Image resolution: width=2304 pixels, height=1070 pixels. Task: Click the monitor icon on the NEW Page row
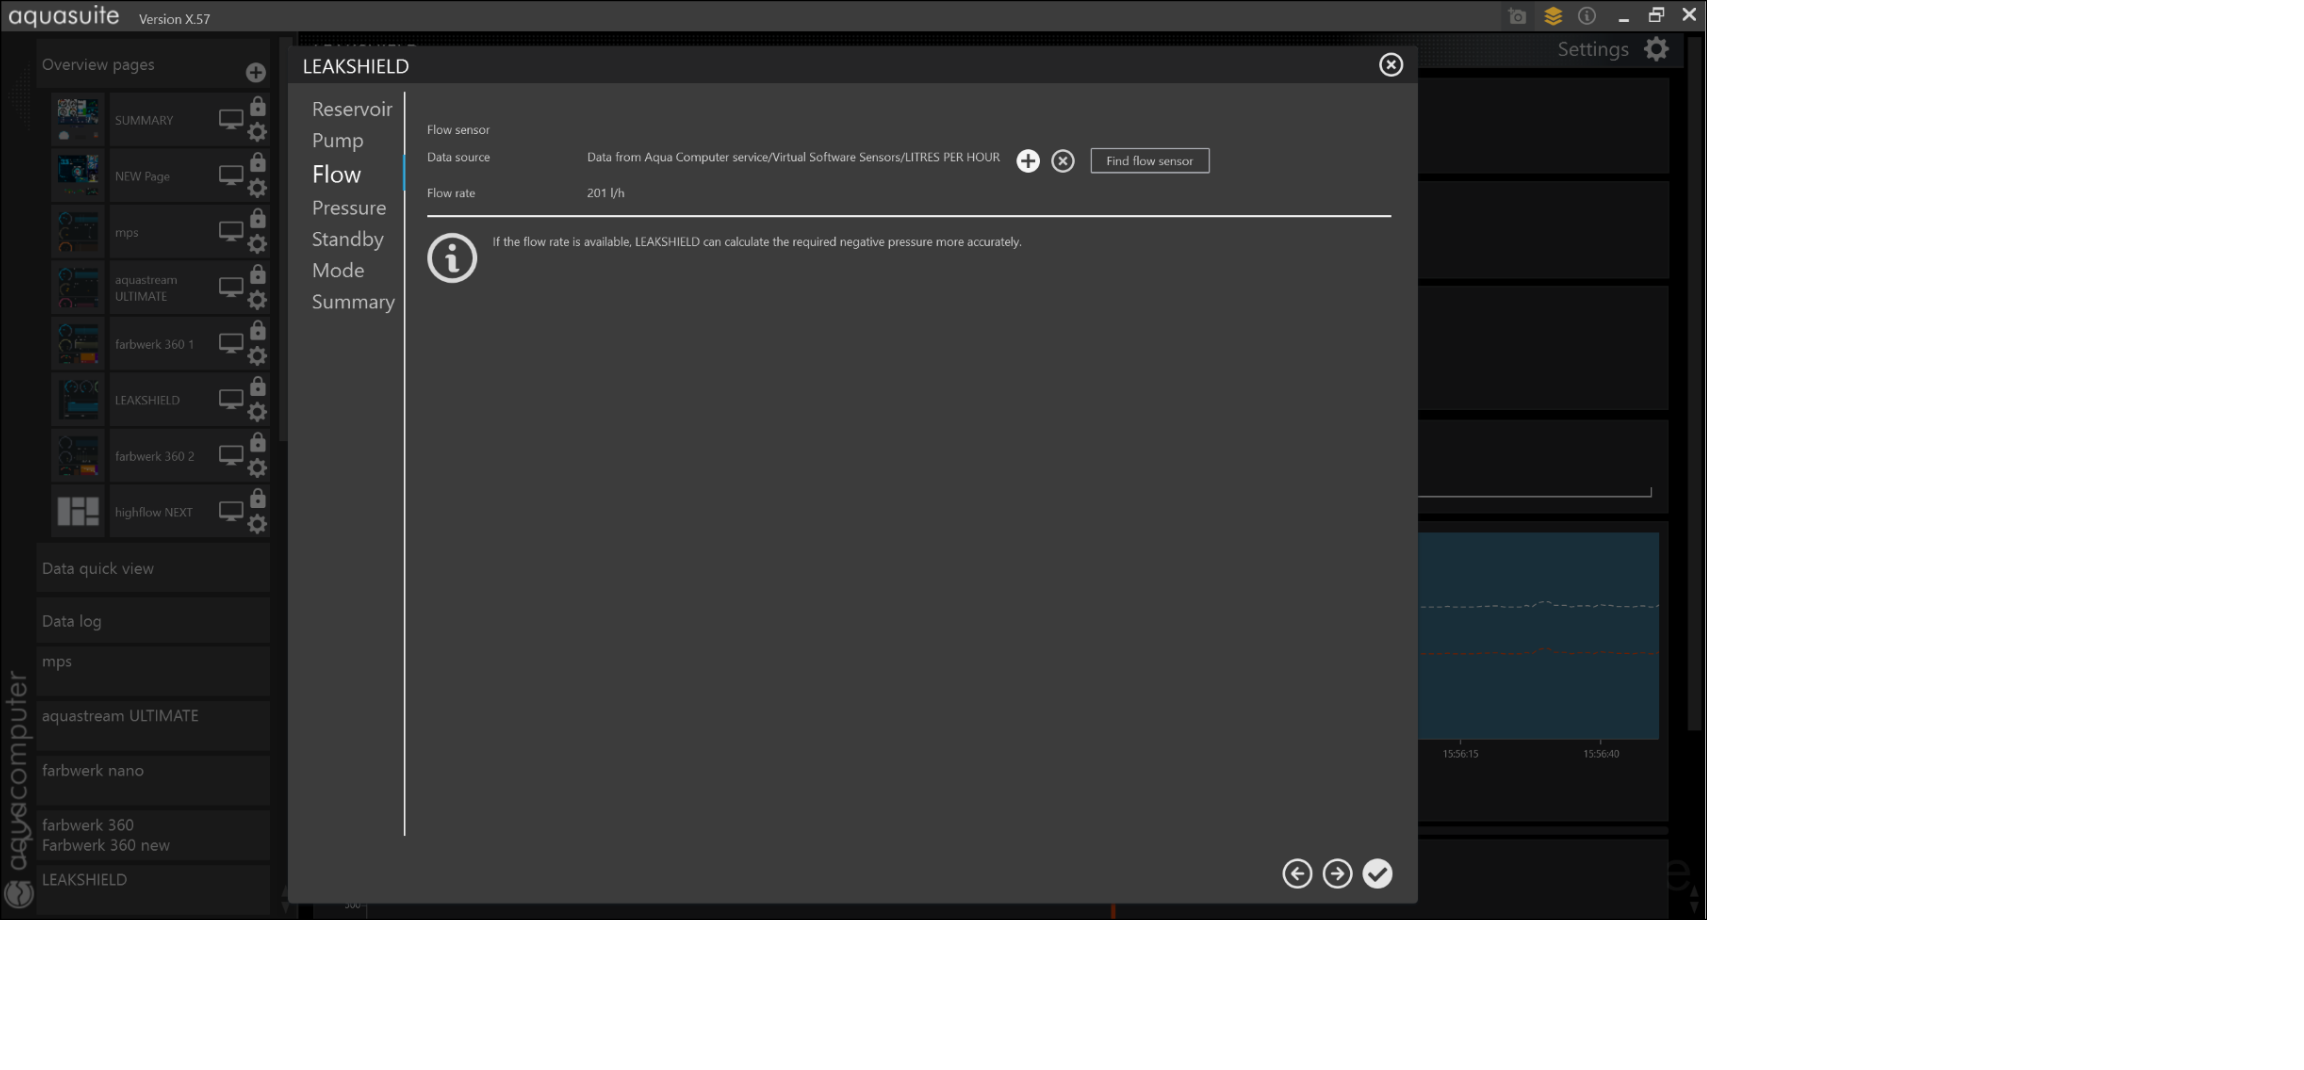pyautogui.click(x=231, y=176)
